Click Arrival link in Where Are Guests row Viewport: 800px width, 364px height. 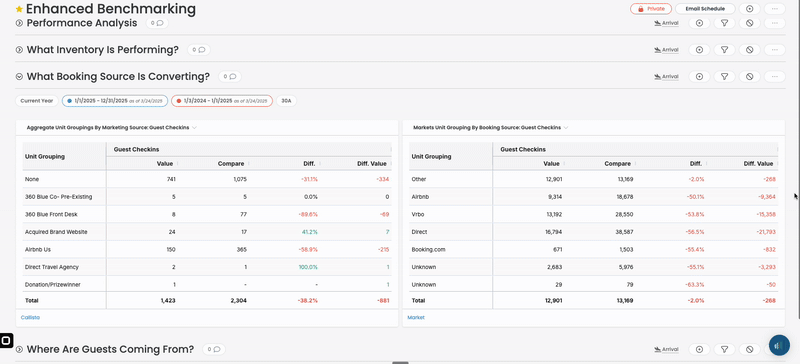point(666,350)
